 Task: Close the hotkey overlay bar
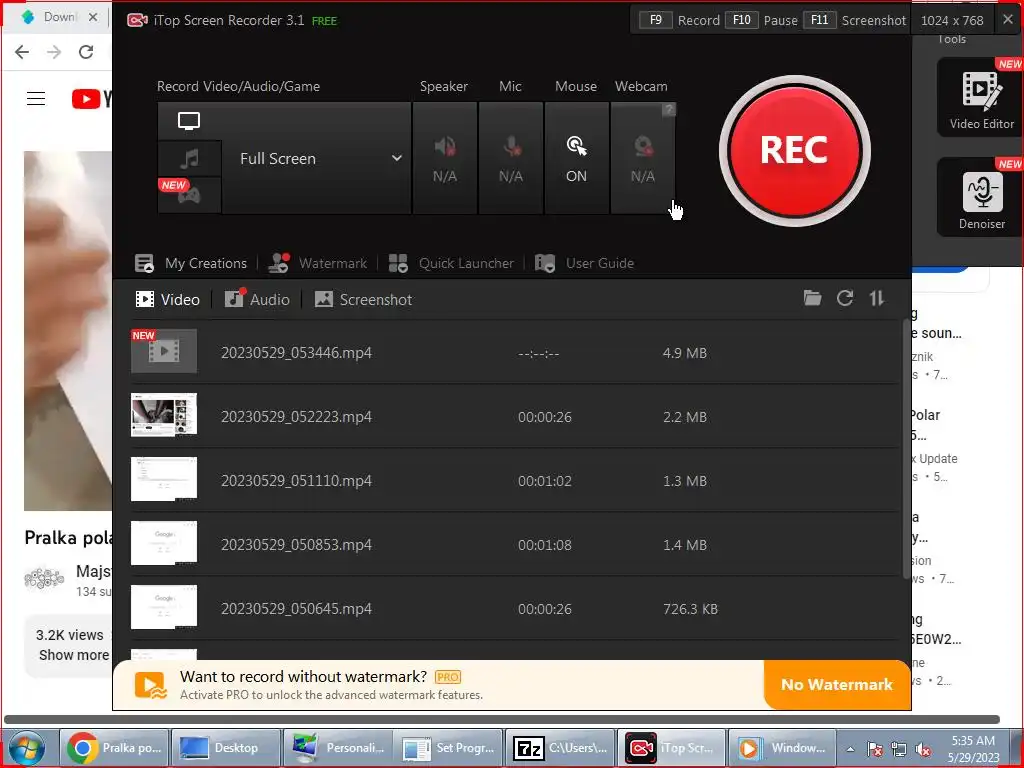coord(1008,20)
